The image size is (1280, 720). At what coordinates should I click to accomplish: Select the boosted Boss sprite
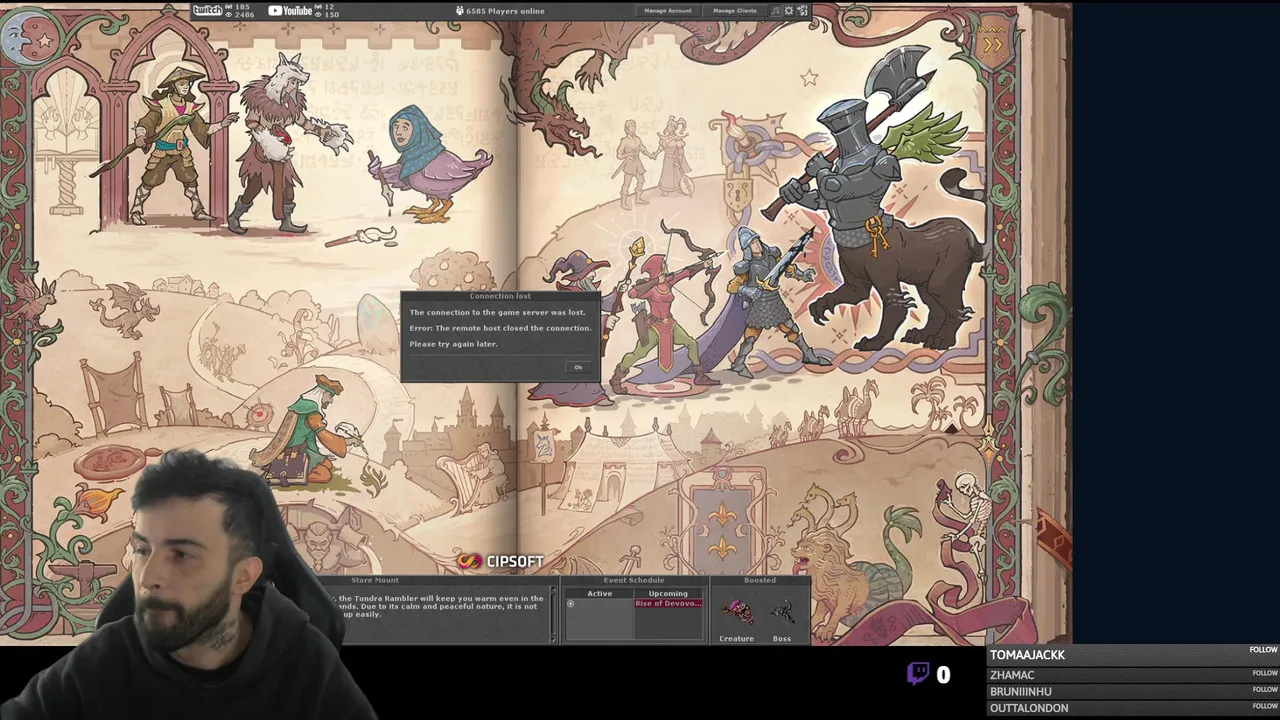[x=782, y=611]
